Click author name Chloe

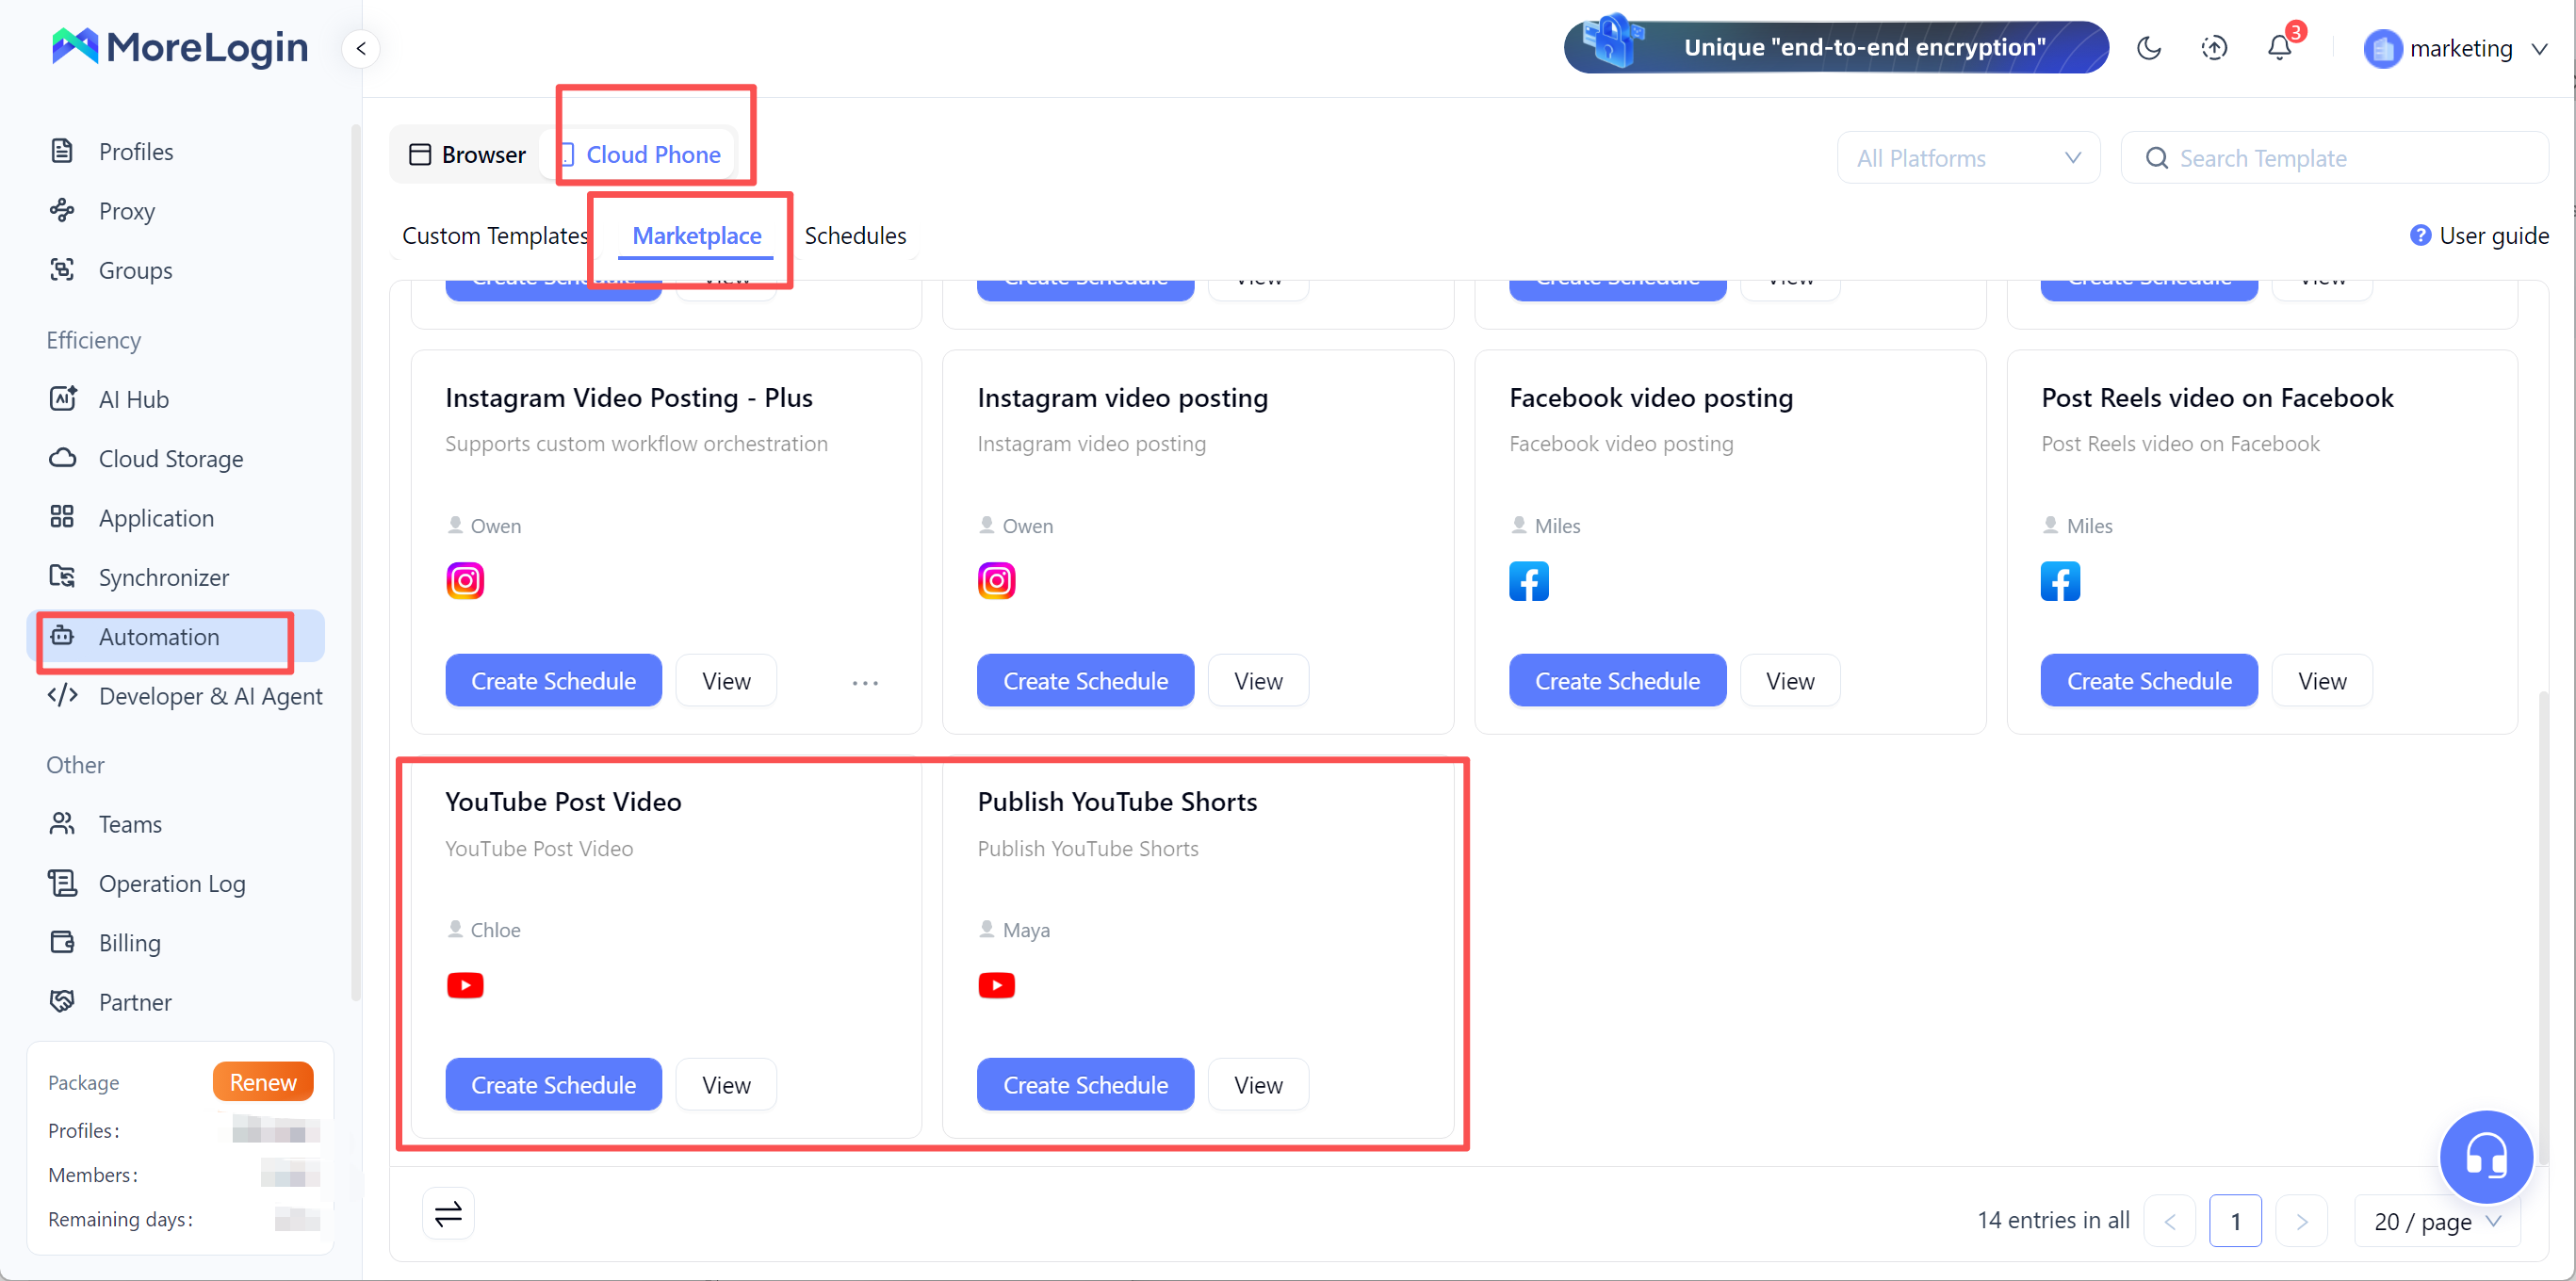(x=495, y=930)
